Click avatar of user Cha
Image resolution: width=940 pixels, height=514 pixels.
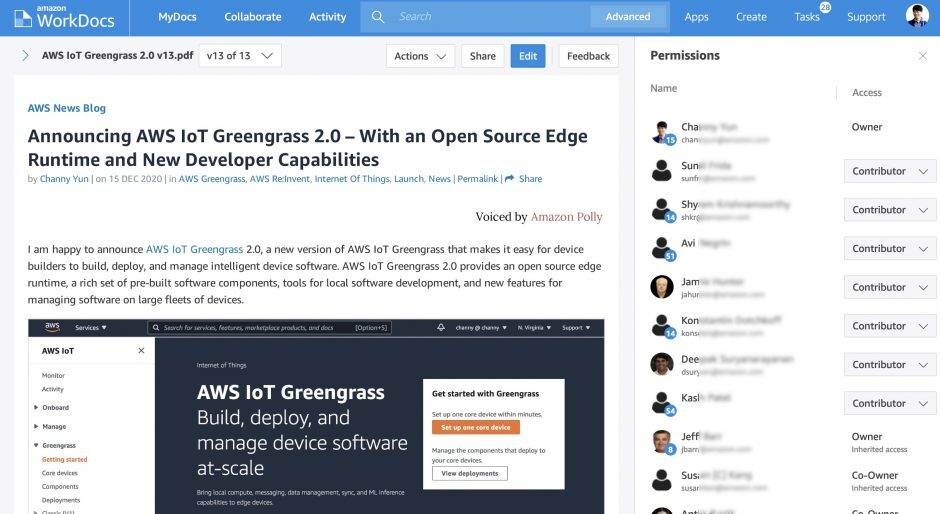(x=663, y=133)
